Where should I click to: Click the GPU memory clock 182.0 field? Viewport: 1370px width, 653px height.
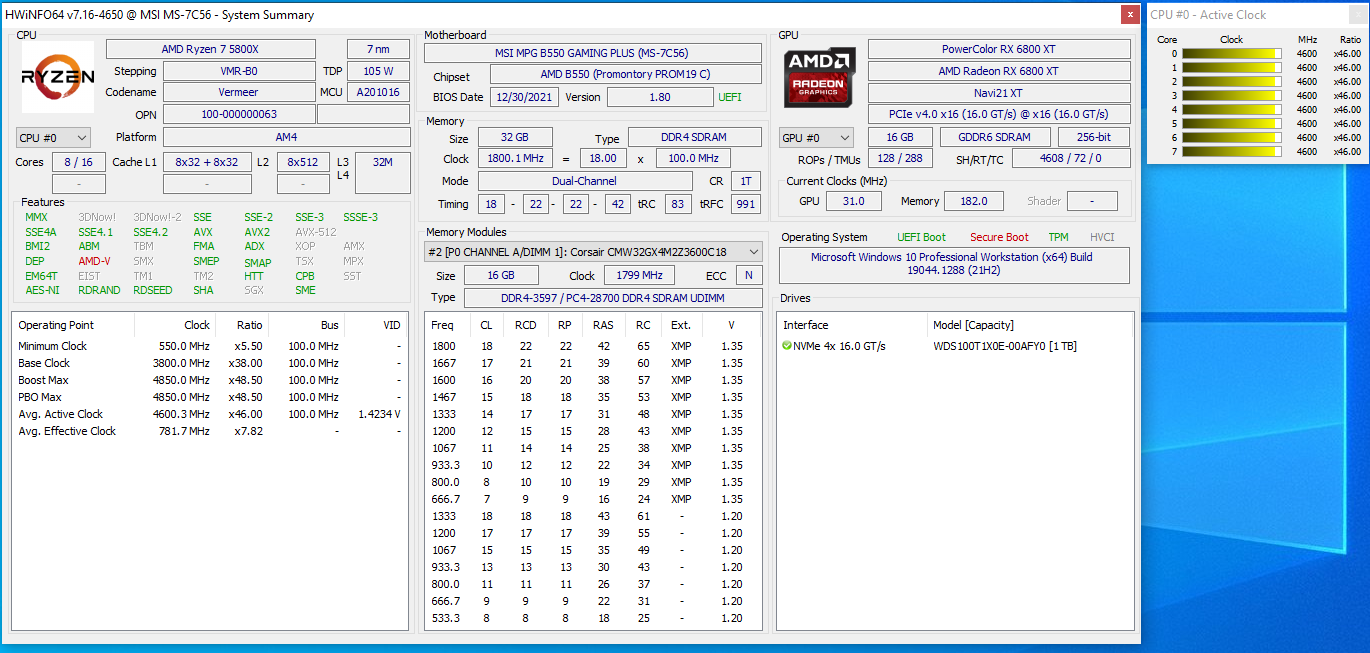[973, 201]
